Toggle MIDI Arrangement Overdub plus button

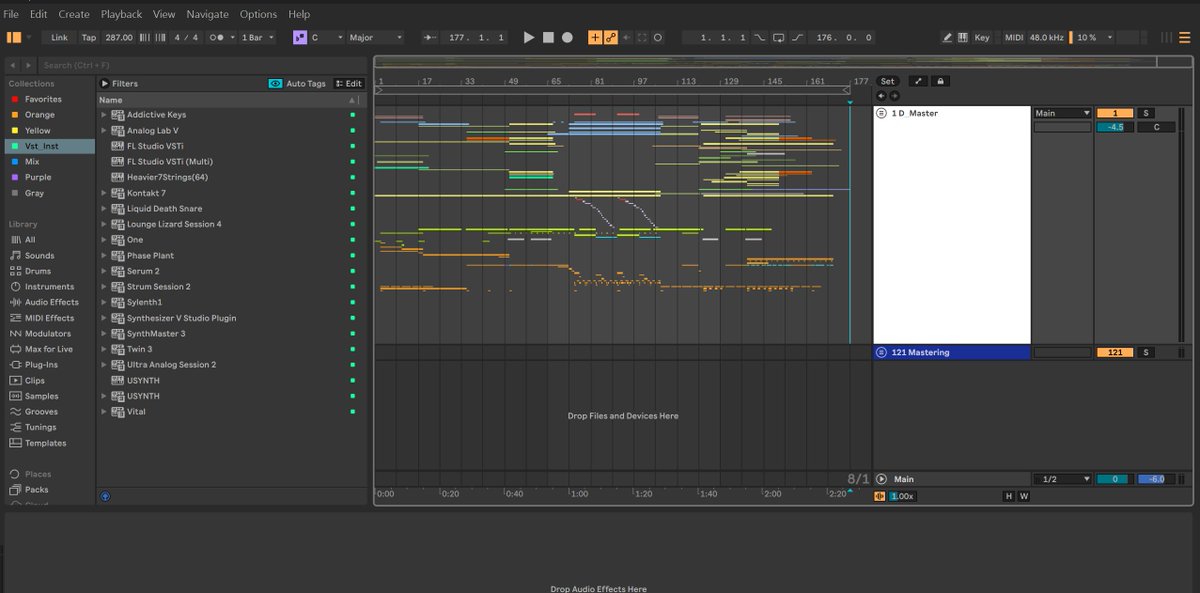pyautogui.click(x=596, y=37)
